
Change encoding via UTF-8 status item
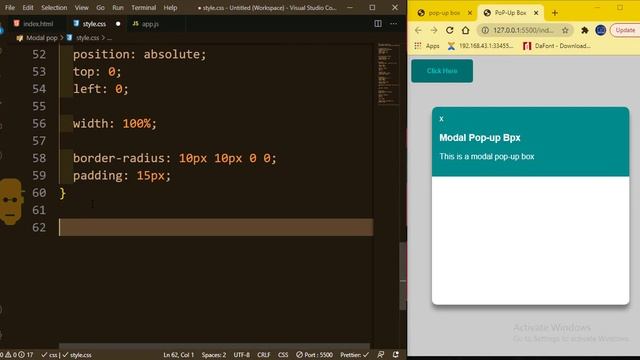tap(242, 355)
